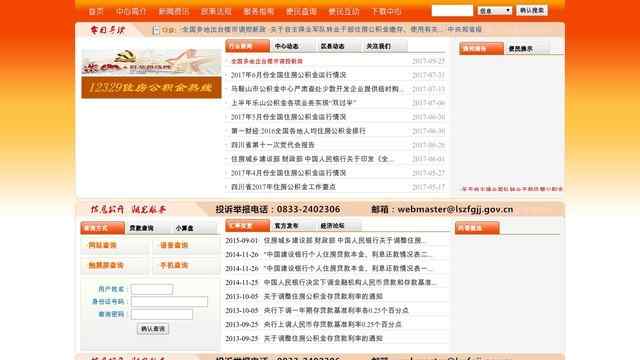The width and height of the screenshot is (640, 360).
Task: Click the 确认搜索 search button
Action: (x=531, y=10)
